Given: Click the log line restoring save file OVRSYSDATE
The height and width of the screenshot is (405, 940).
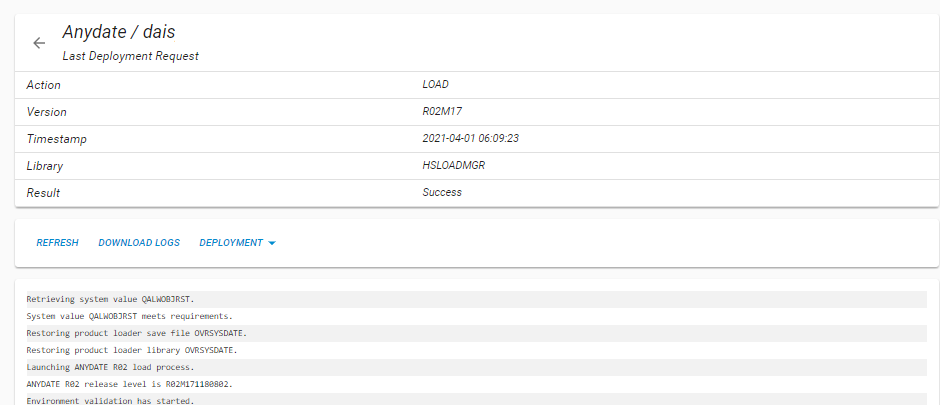Looking at the screenshot, I should tap(477, 333).
